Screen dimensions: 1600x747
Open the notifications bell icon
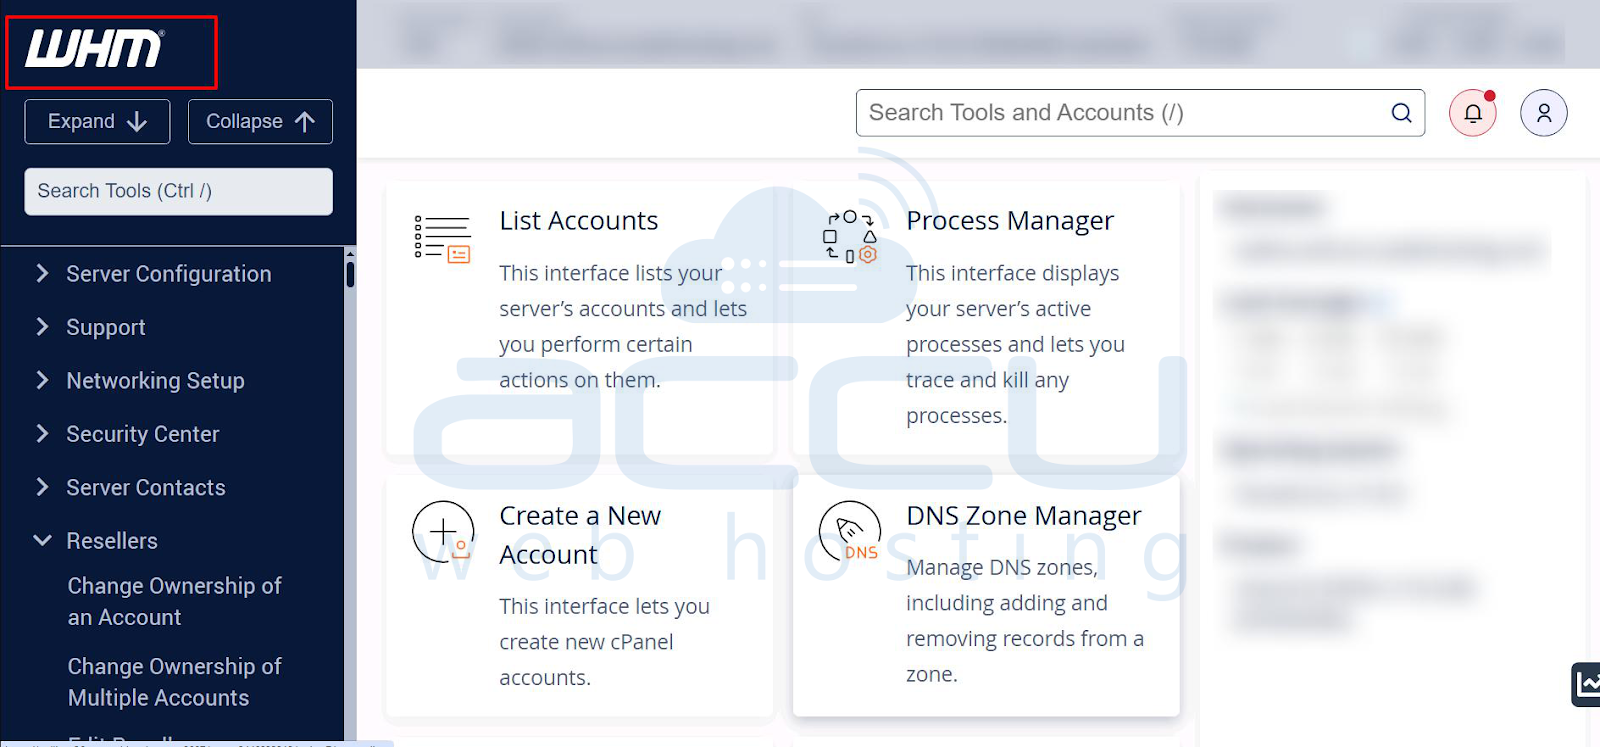(1473, 113)
